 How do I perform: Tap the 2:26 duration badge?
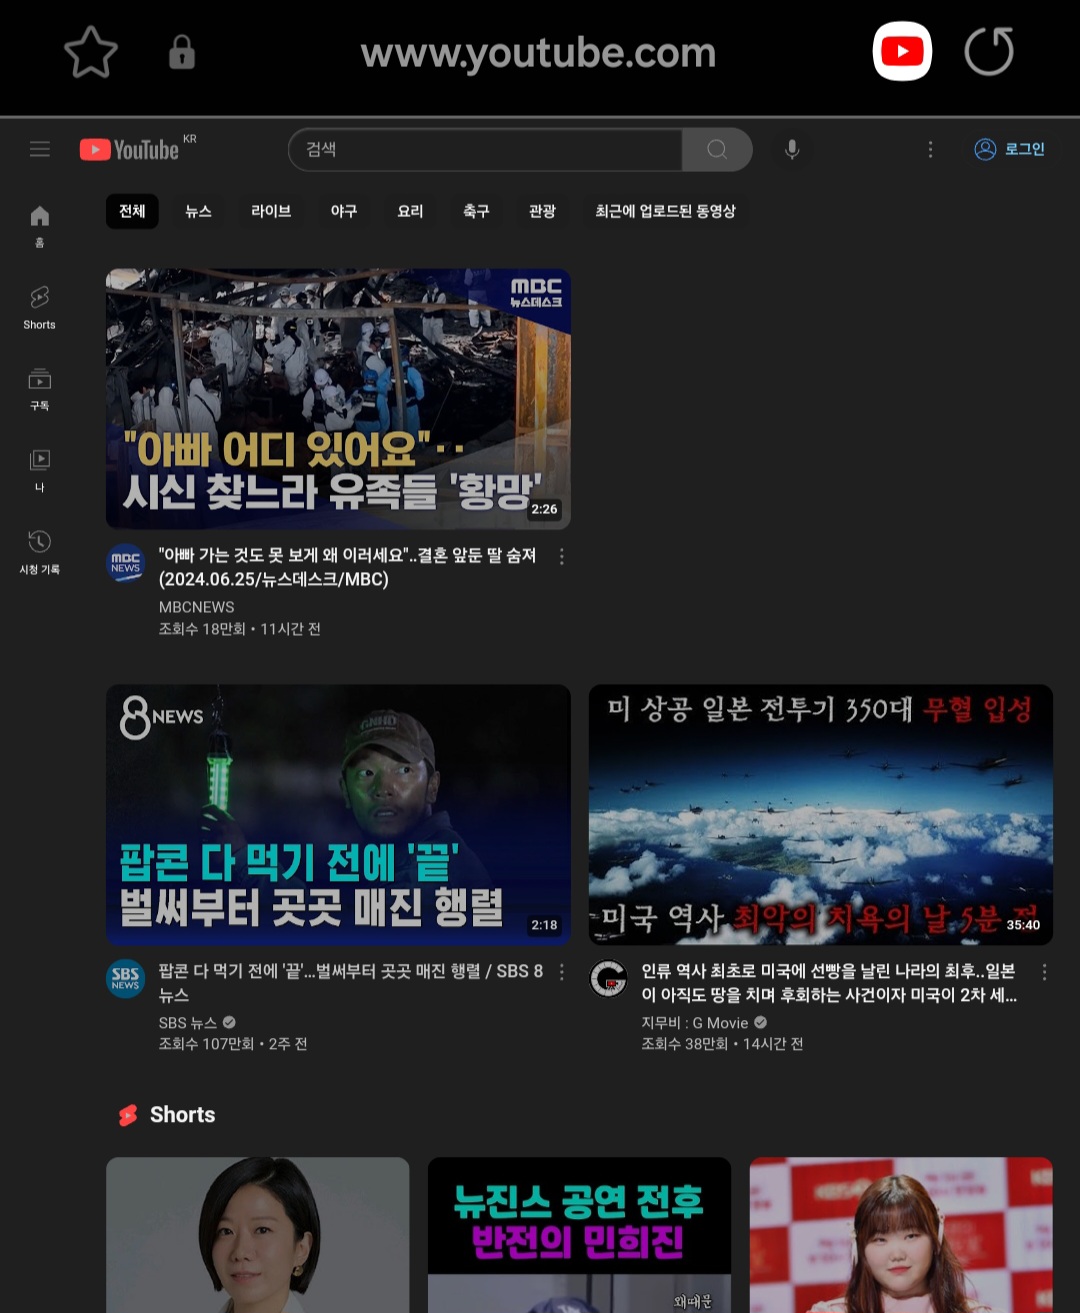pyautogui.click(x=544, y=509)
